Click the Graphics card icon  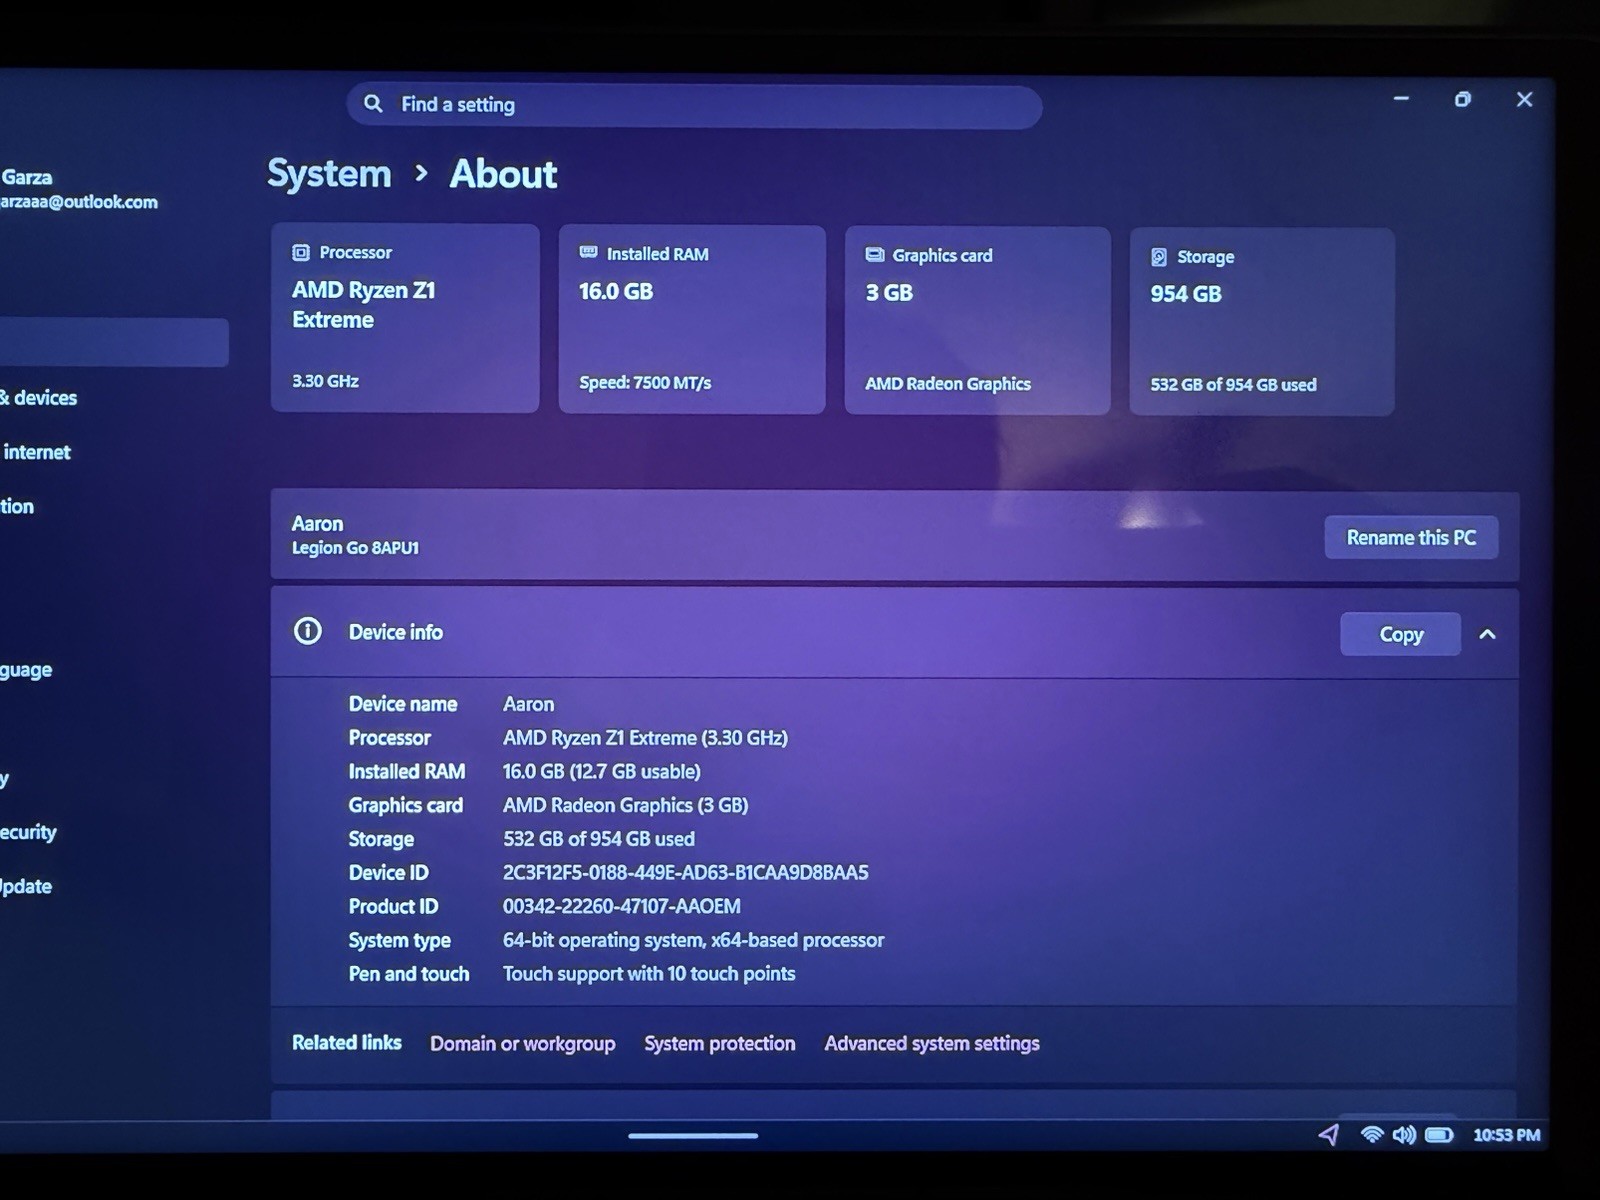874,255
